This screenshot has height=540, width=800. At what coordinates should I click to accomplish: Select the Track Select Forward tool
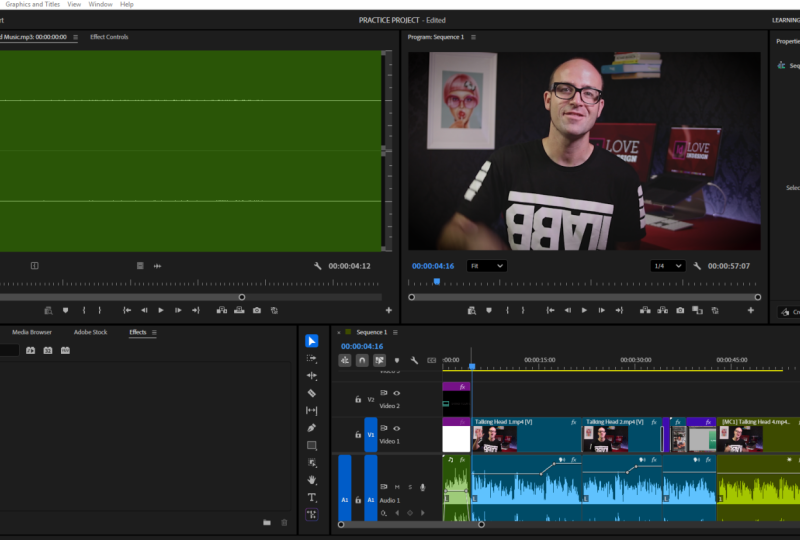312,358
